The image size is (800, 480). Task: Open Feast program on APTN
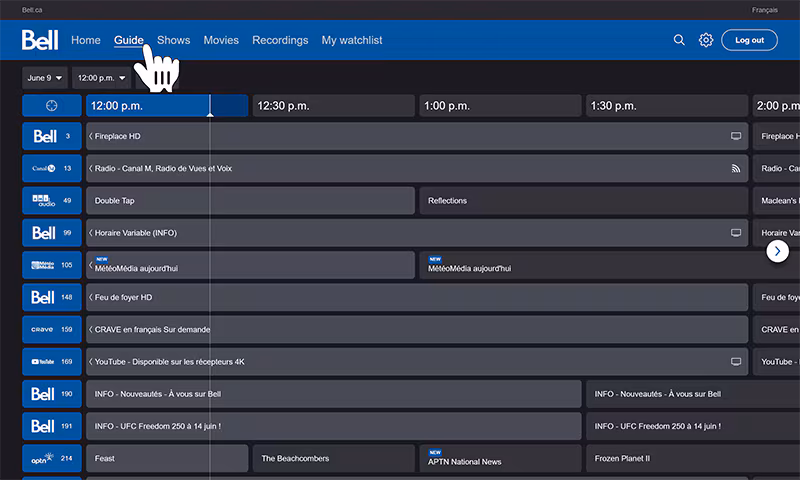(x=167, y=458)
